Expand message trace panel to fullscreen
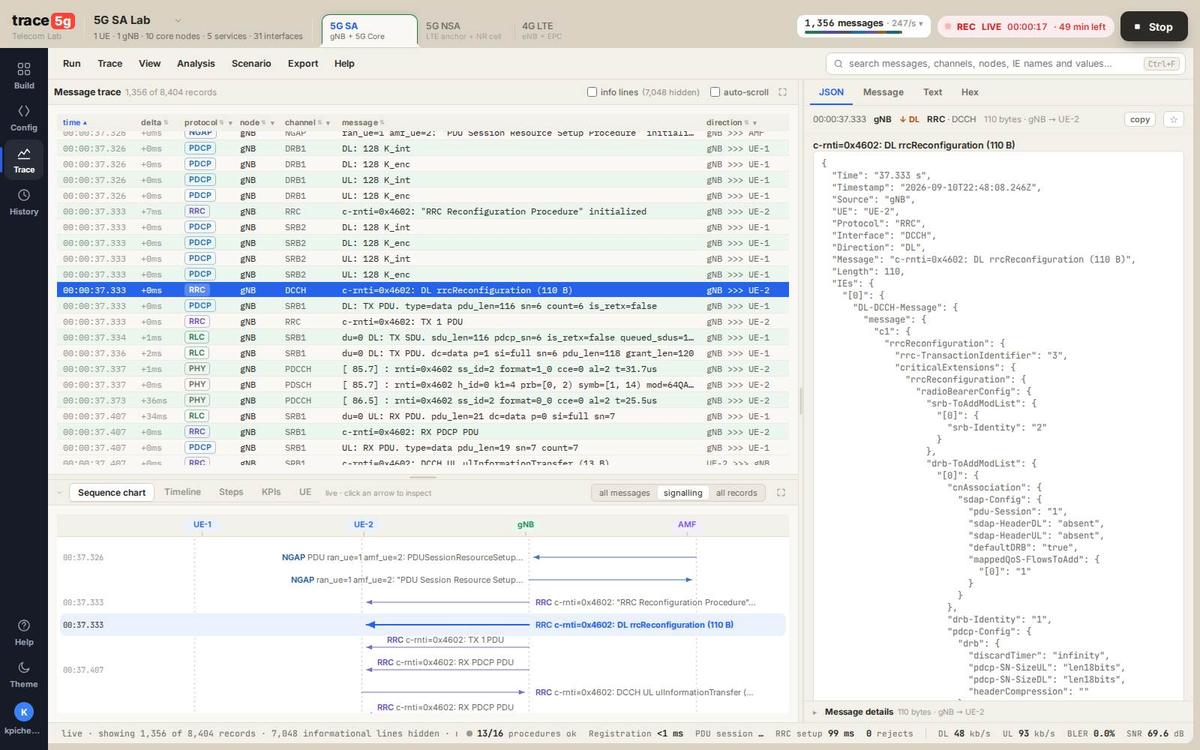Screen dimensions: 1200x750 point(782,92)
